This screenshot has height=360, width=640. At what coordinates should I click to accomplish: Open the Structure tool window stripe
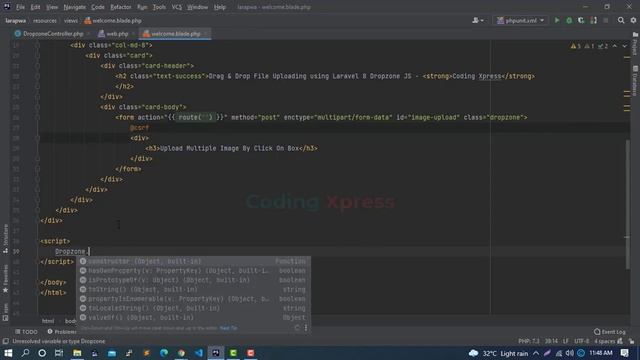click(5, 239)
